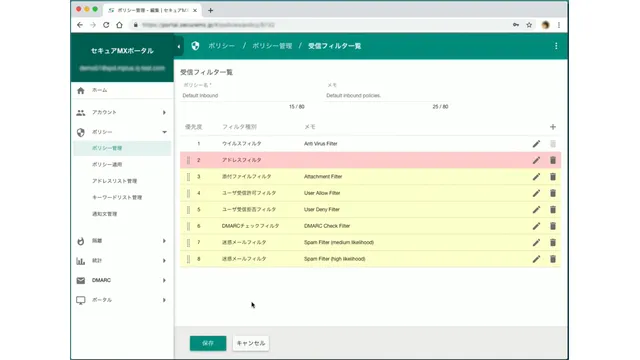The image size is (640, 360).
Task: Edit Spam Filter (high likelihood) row
Action: 536,259
